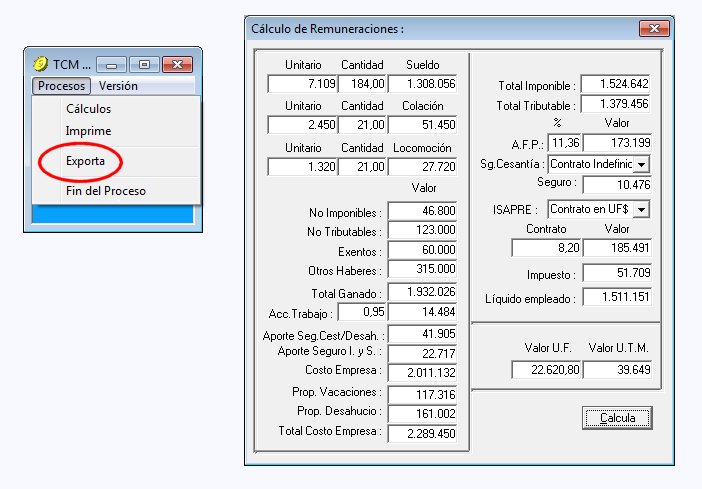Screen dimensions: 702x489
Task: Click Aporte Seg.Cest/Desah. value field
Action: (x=422, y=334)
